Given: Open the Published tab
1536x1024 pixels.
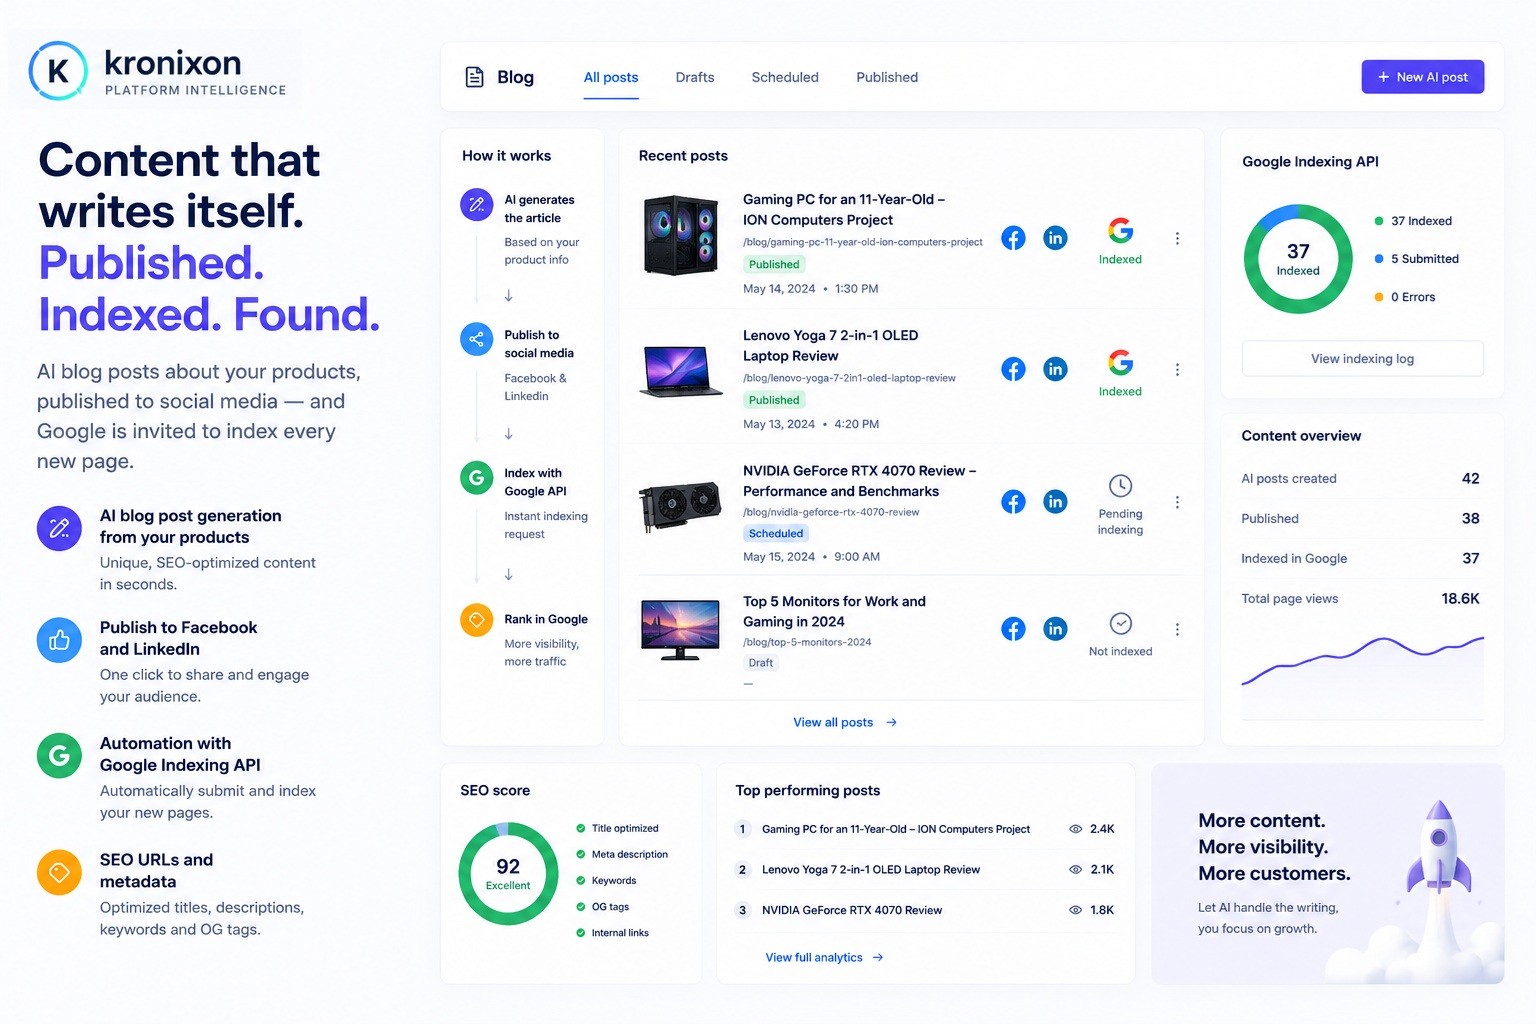Looking at the screenshot, I should (887, 77).
